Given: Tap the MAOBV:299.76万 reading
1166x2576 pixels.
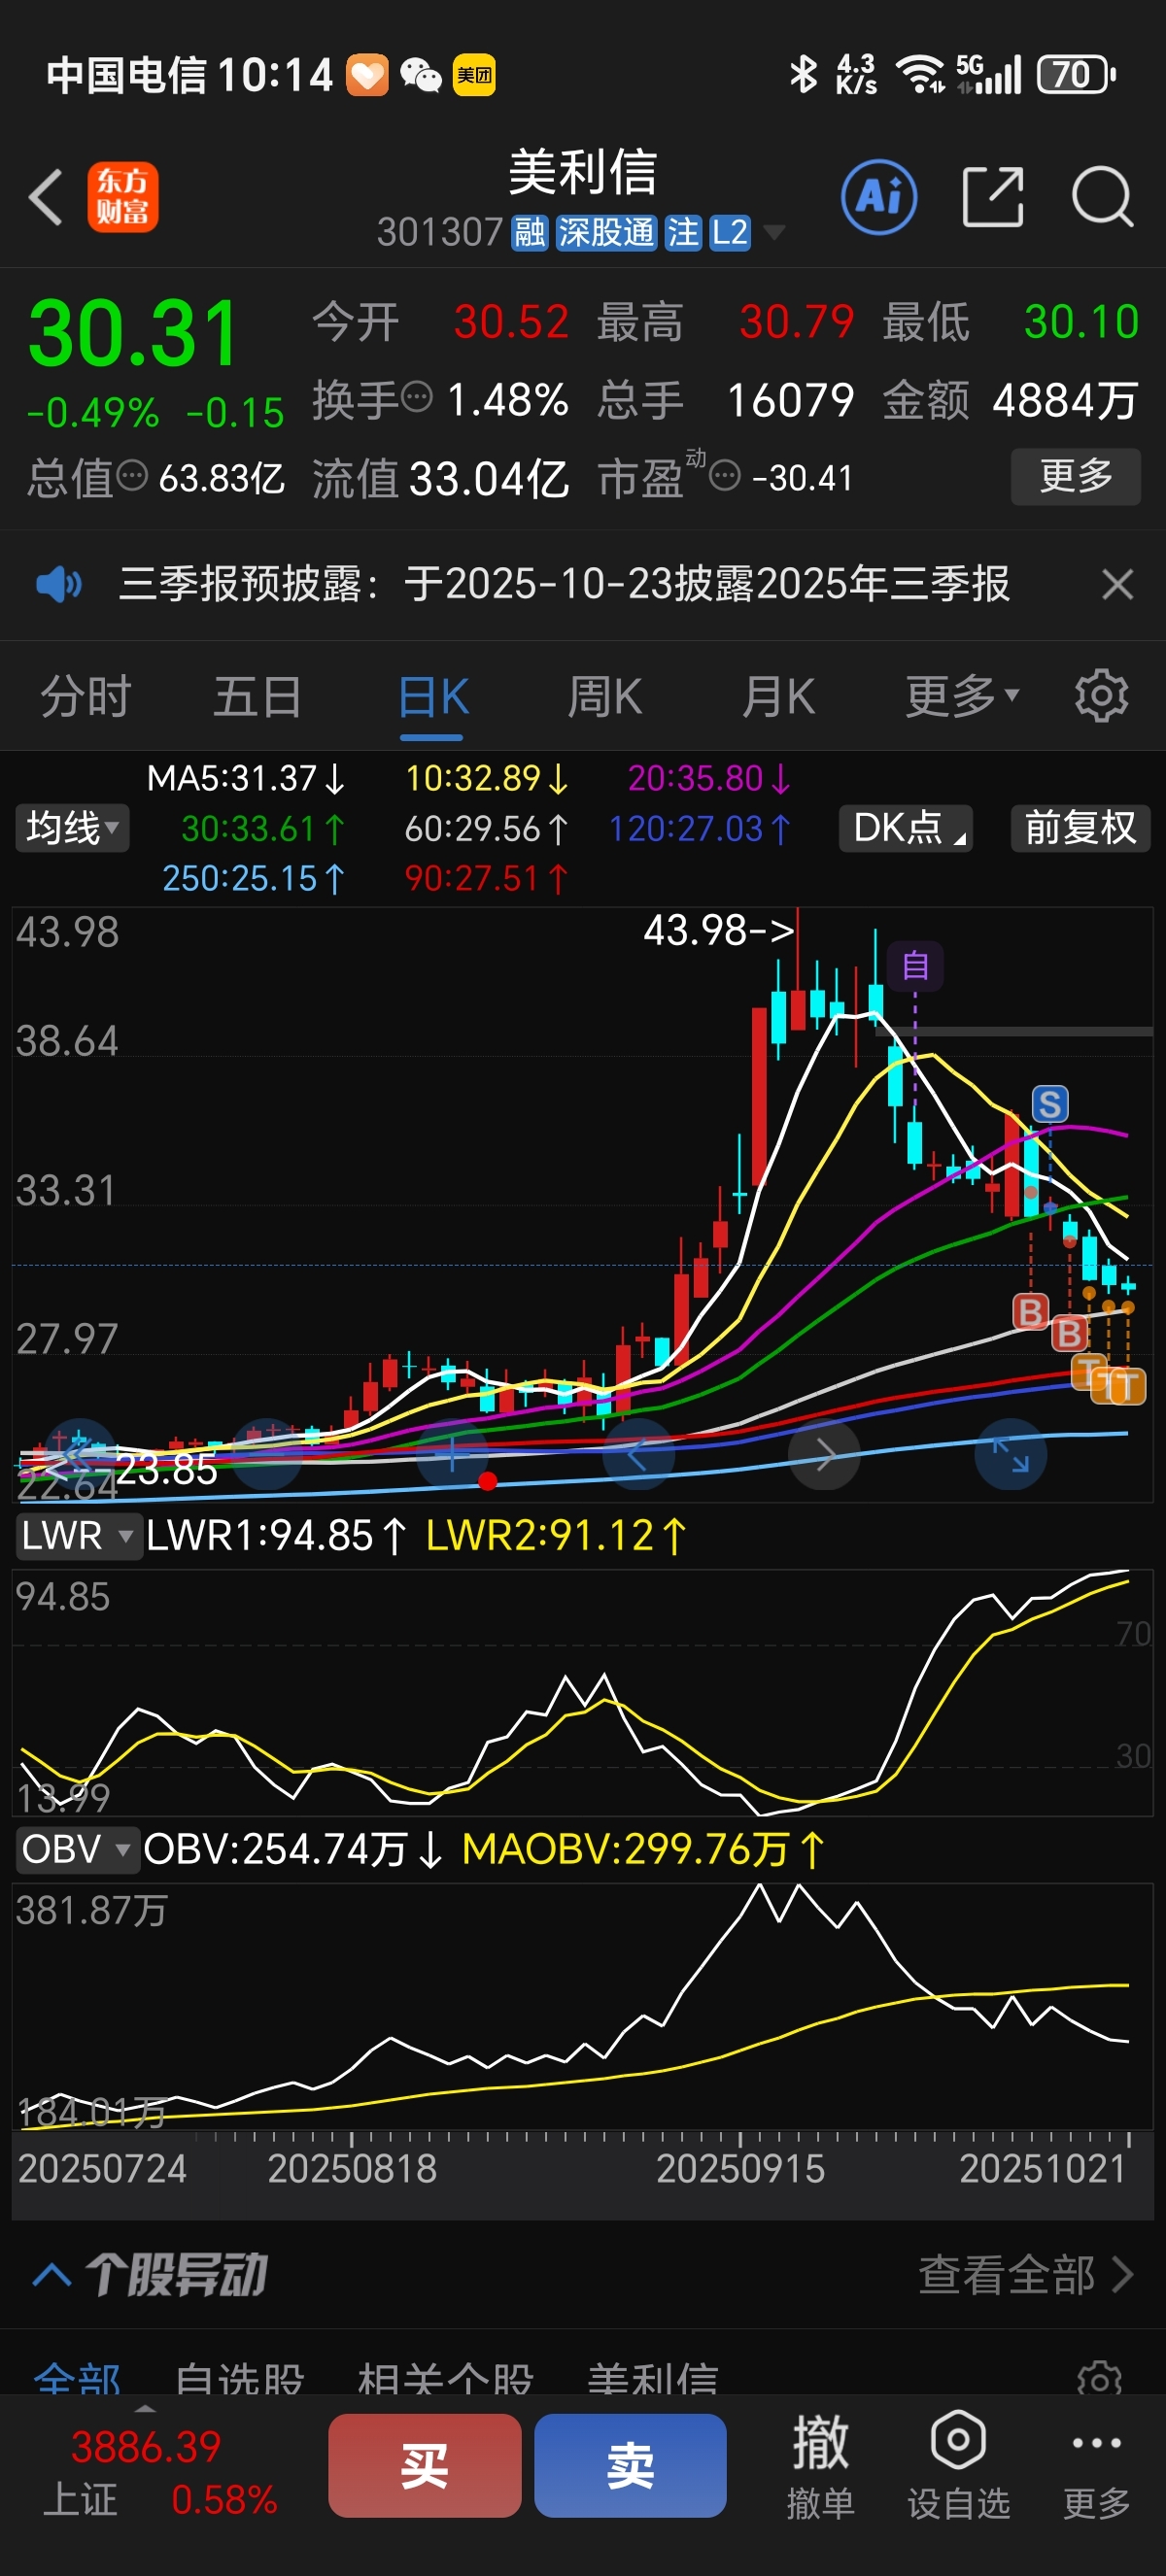Looking at the screenshot, I should point(642,1849).
